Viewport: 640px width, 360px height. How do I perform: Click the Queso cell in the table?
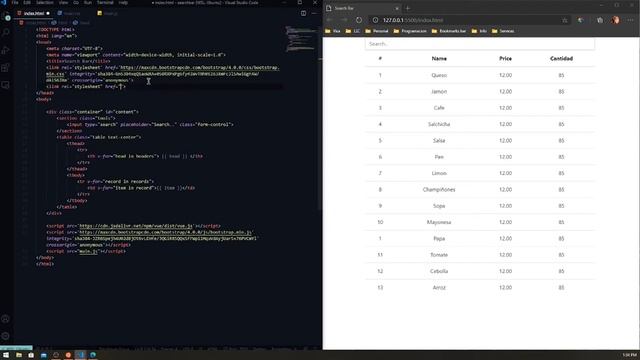[x=439, y=75]
